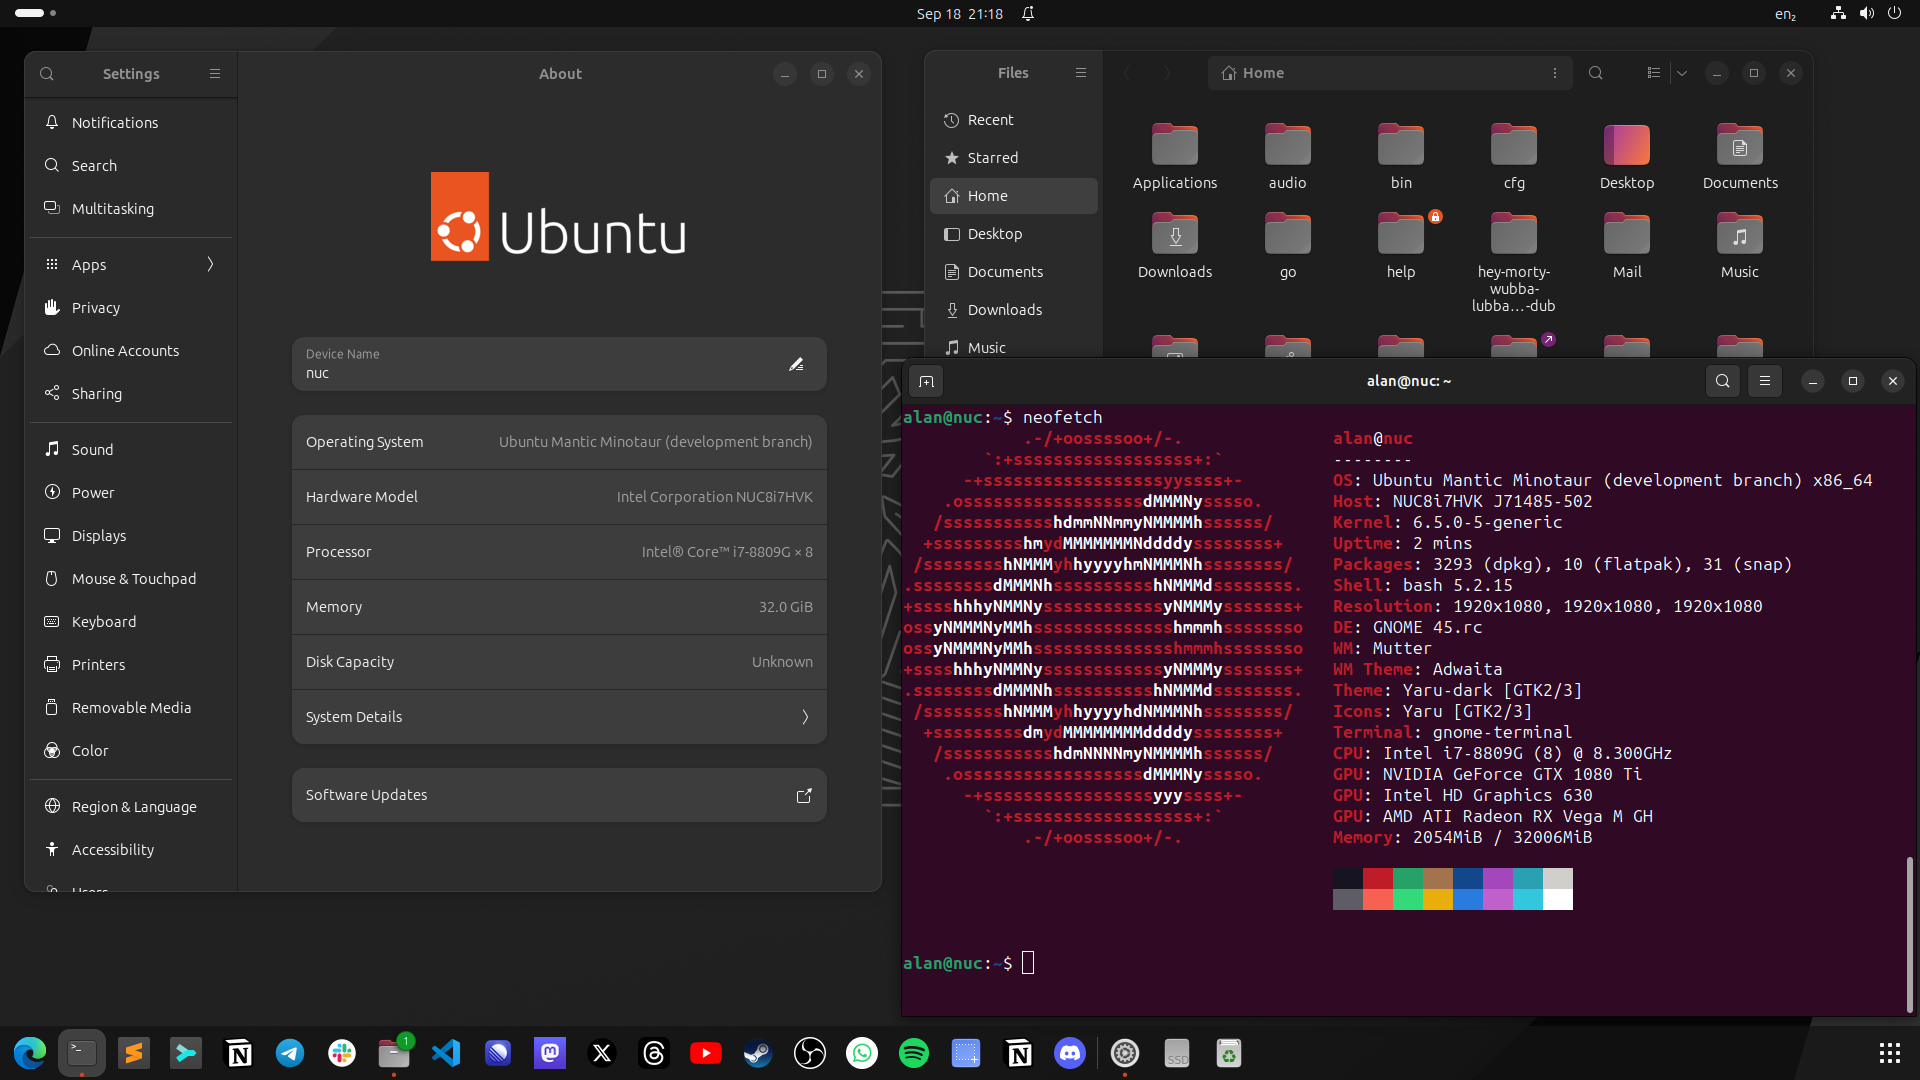Expand the System Details row

(x=559, y=717)
